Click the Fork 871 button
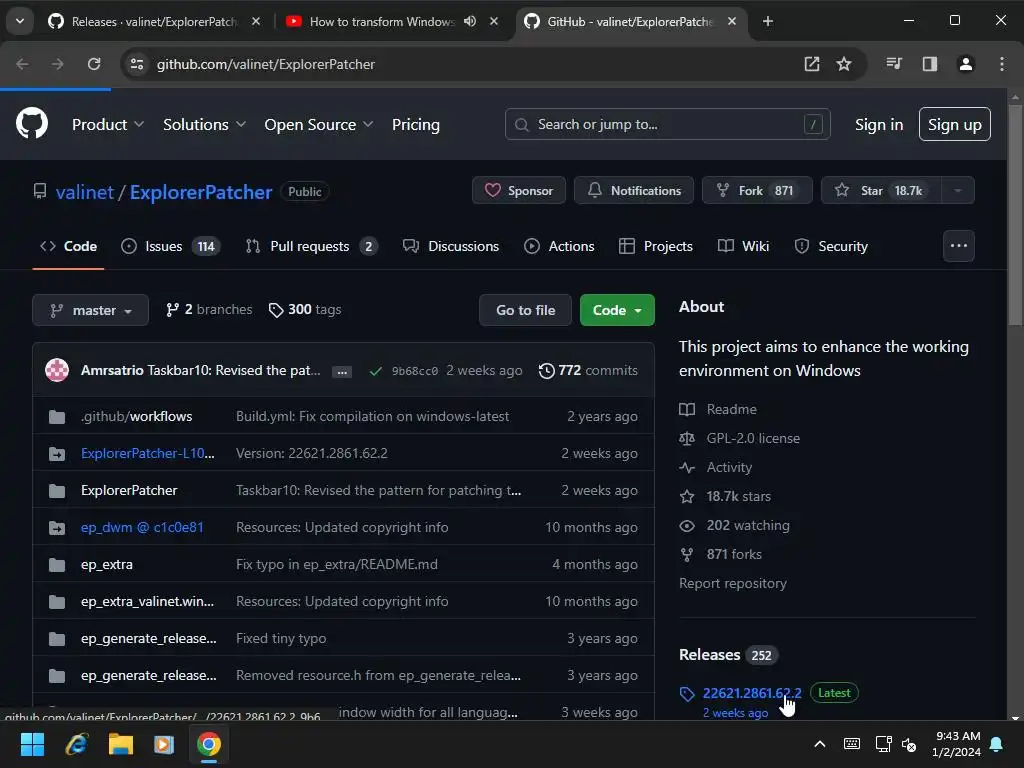Viewport: 1024px width, 768px height. coord(757,191)
